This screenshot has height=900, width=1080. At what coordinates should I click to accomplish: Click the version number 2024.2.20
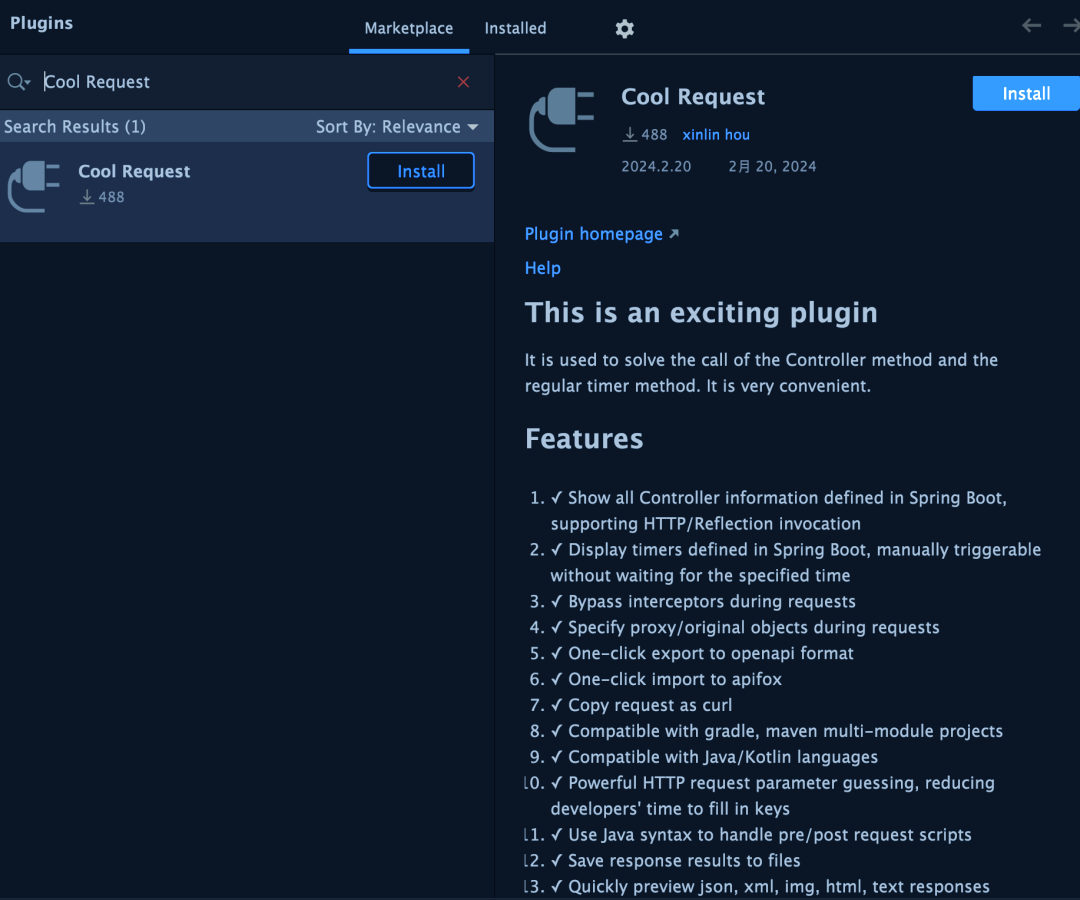point(656,167)
